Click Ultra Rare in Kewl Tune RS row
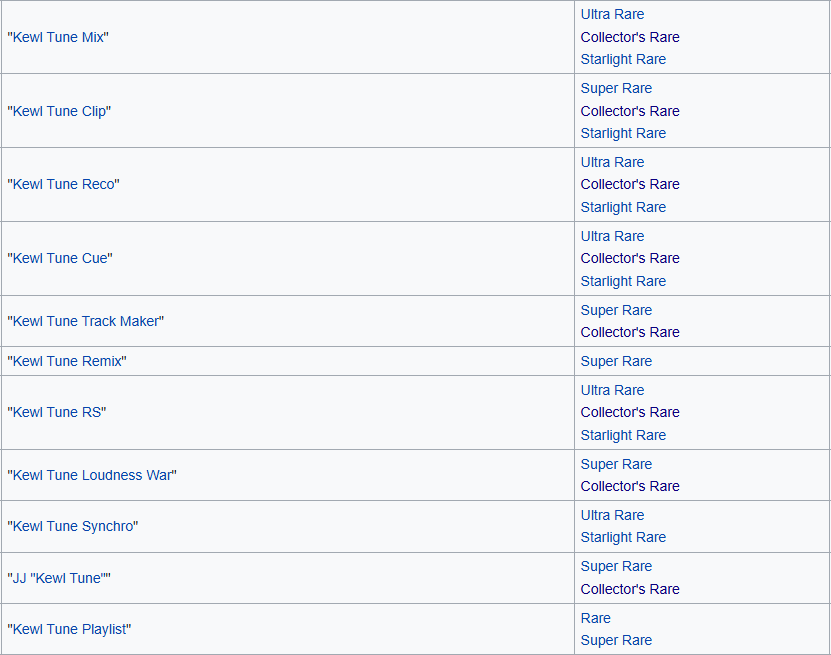 pos(612,391)
